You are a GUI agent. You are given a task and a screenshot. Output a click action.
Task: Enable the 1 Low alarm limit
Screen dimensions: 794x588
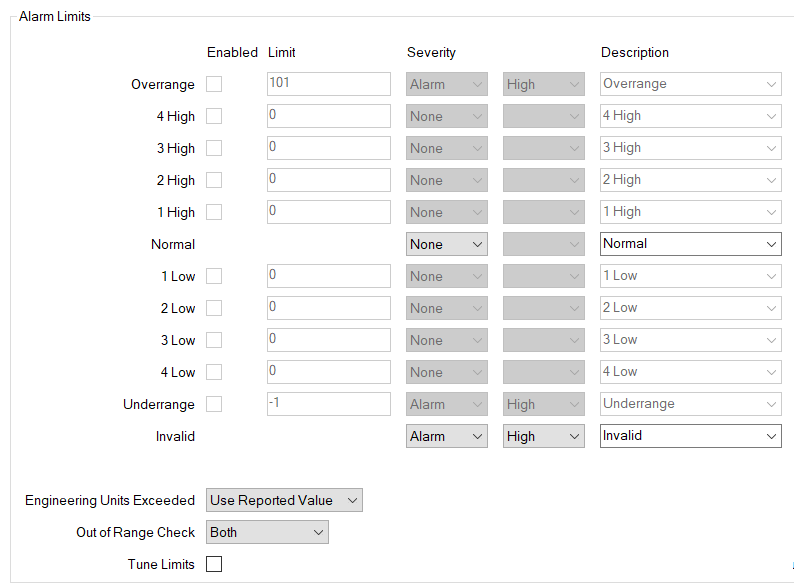pos(214,276)
